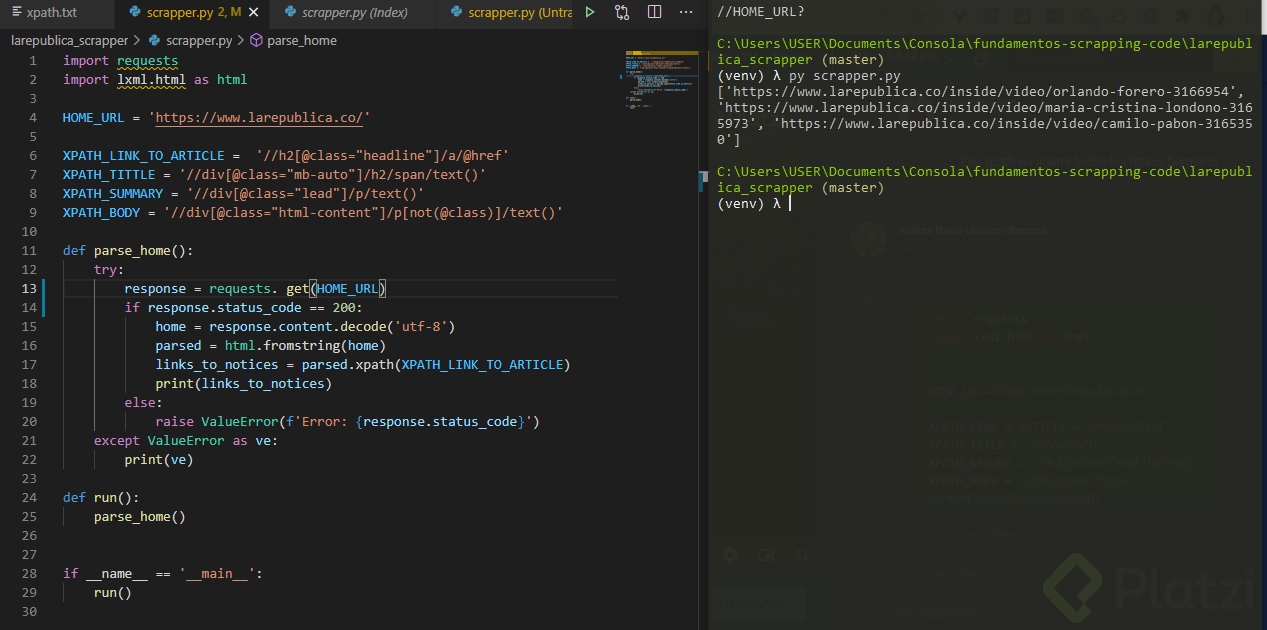Click line number 28 in the gutter
Image resolution: width=1267 pixels, height=630 pixels.
tap(29, 574)
